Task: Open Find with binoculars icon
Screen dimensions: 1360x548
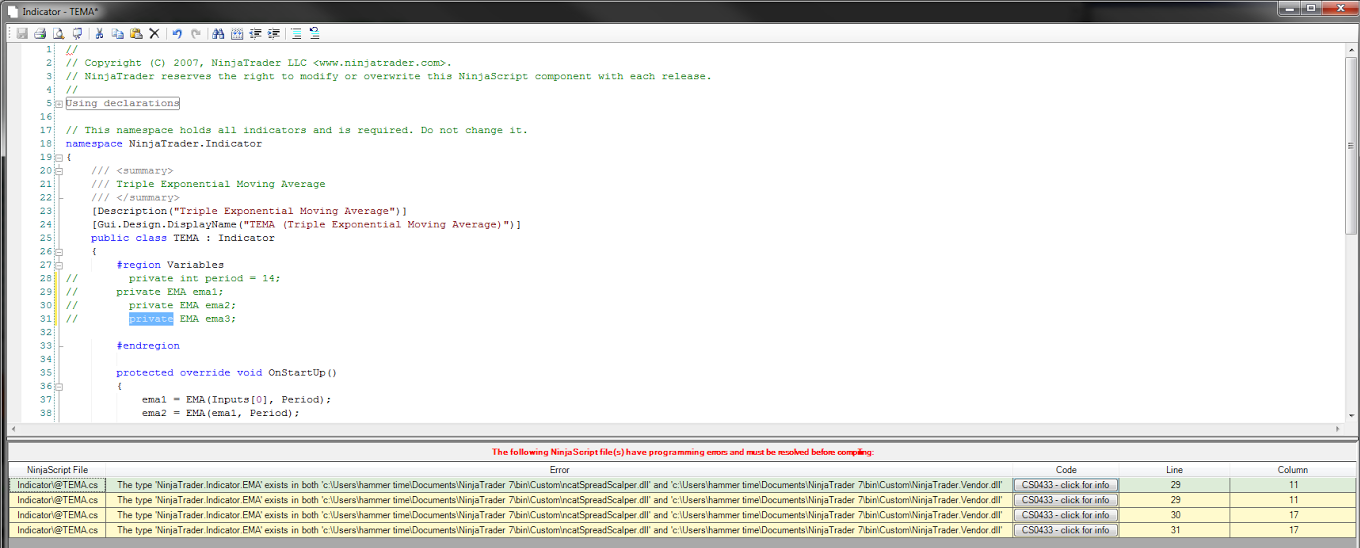Action: click(218, 33)
